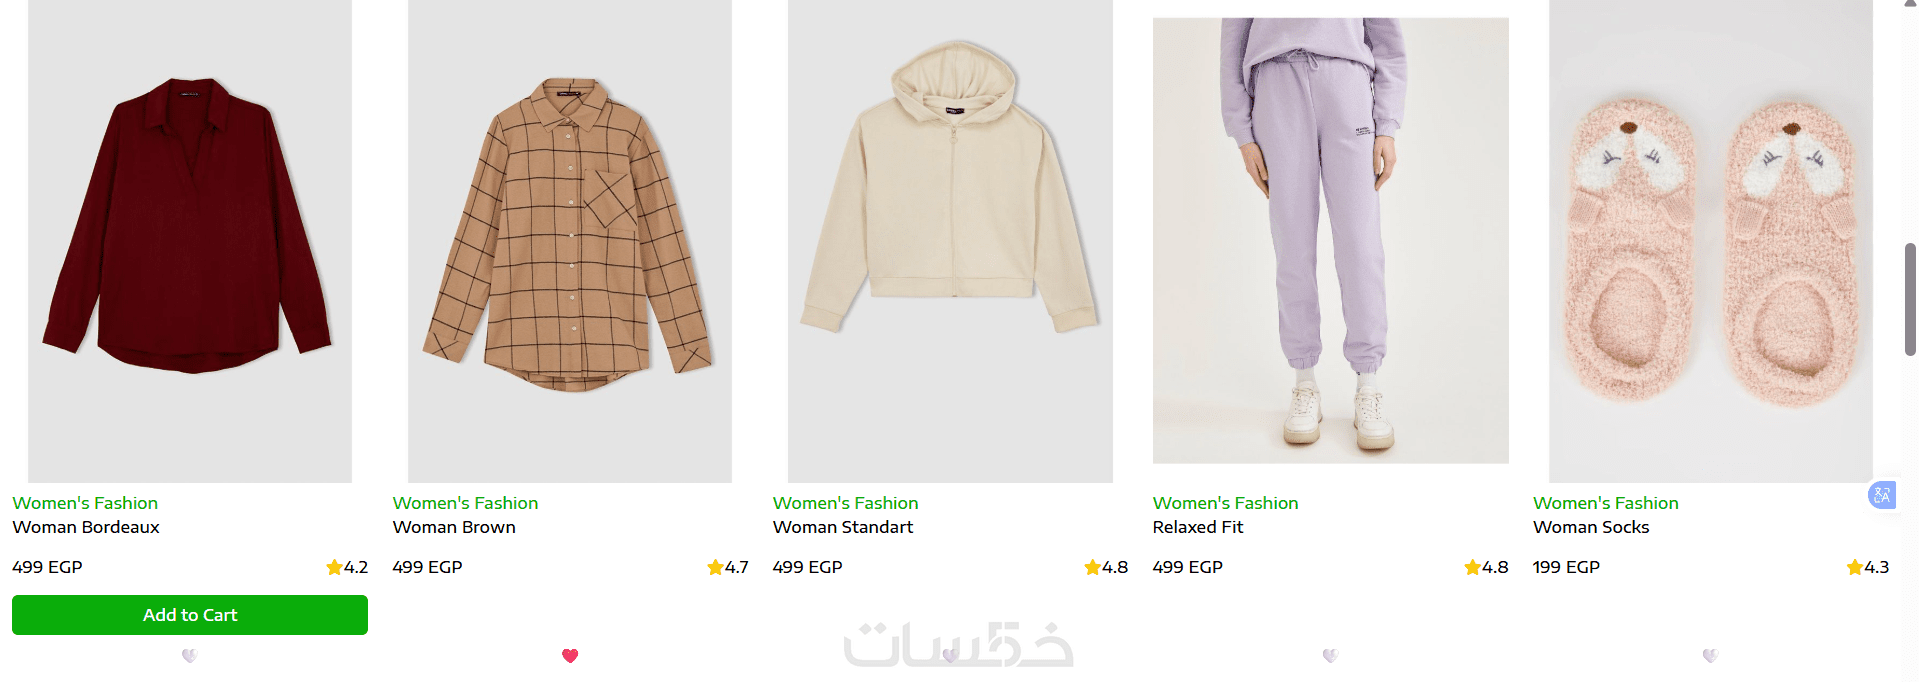1919x682 pixels.
Task: View the brown plaid shirt image
Action: 570,241
